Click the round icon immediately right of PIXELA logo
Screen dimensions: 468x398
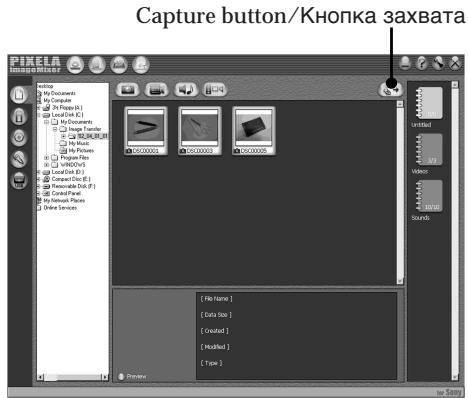75,65
